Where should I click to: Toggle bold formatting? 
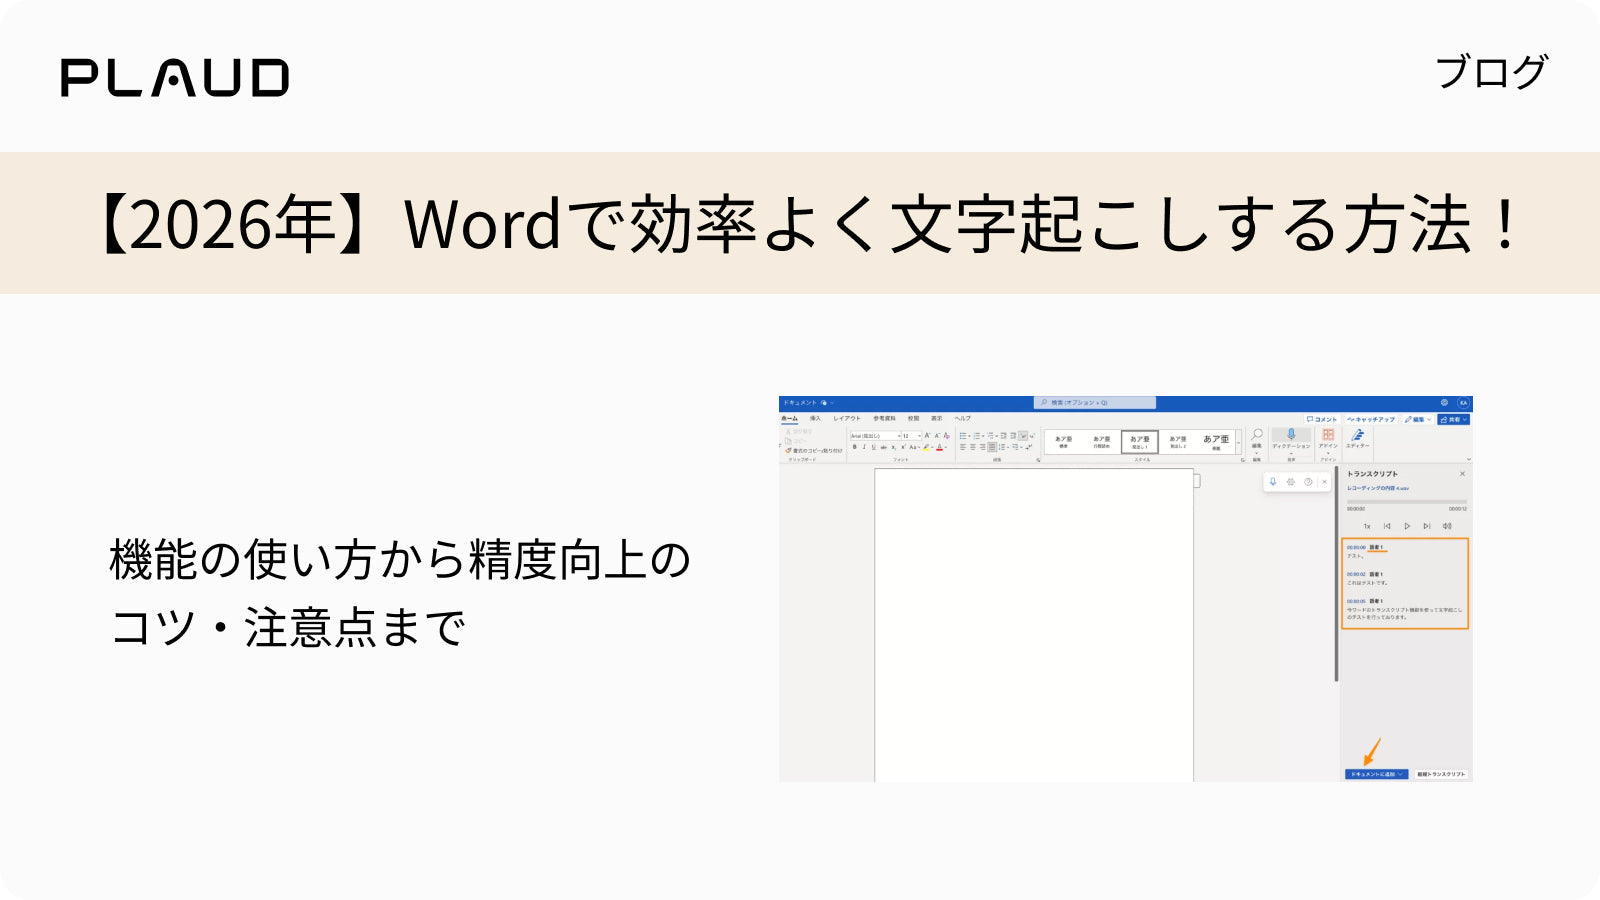click(x=855, y=447)
